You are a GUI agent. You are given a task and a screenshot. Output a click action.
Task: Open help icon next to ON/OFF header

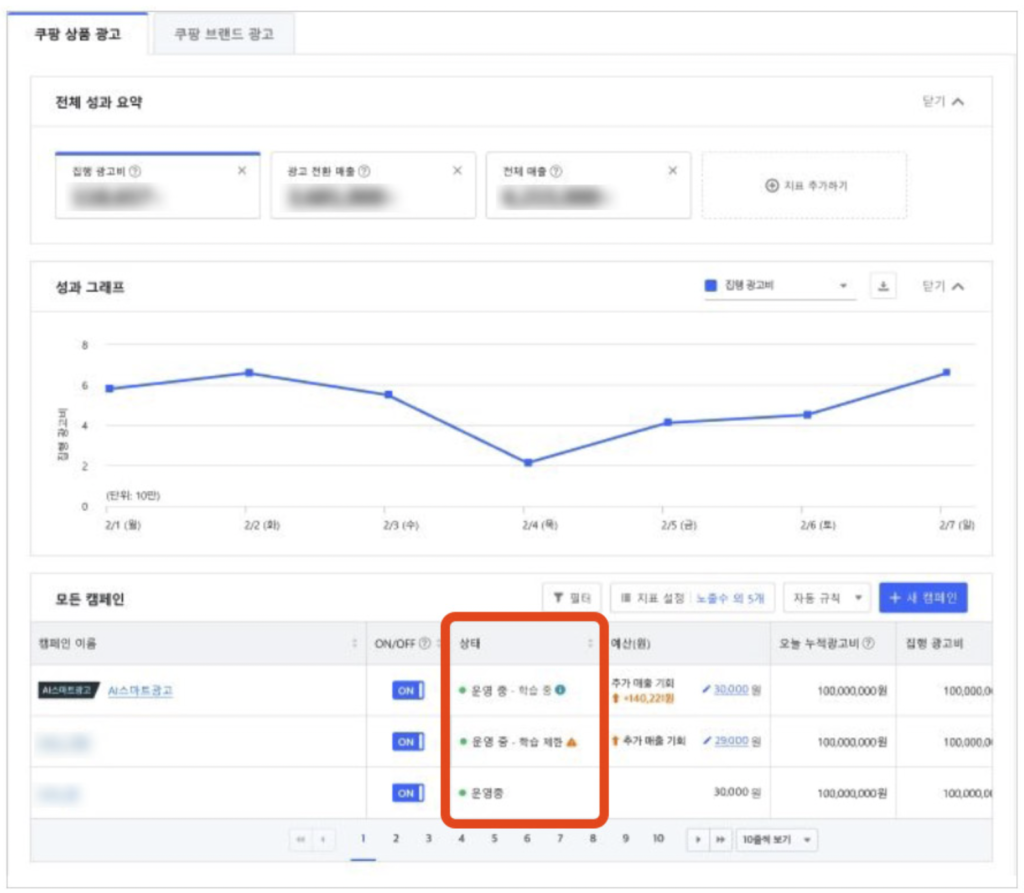(x=424, y=643)
